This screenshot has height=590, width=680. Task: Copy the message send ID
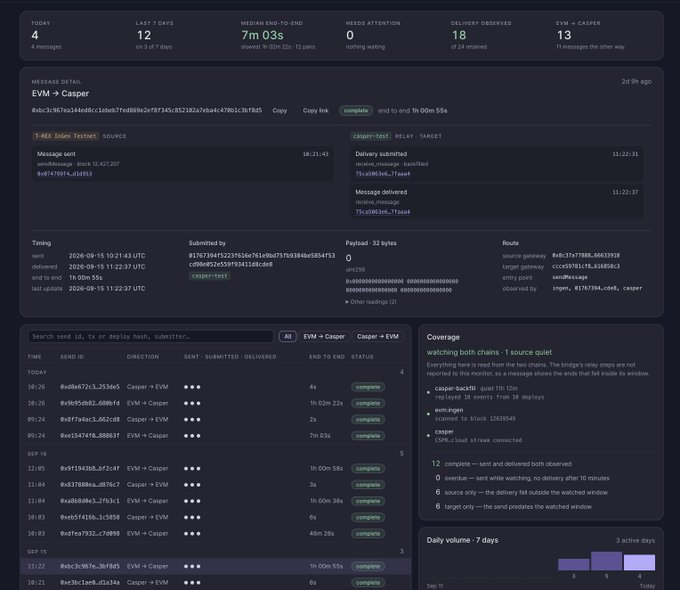tap(280, 111)
